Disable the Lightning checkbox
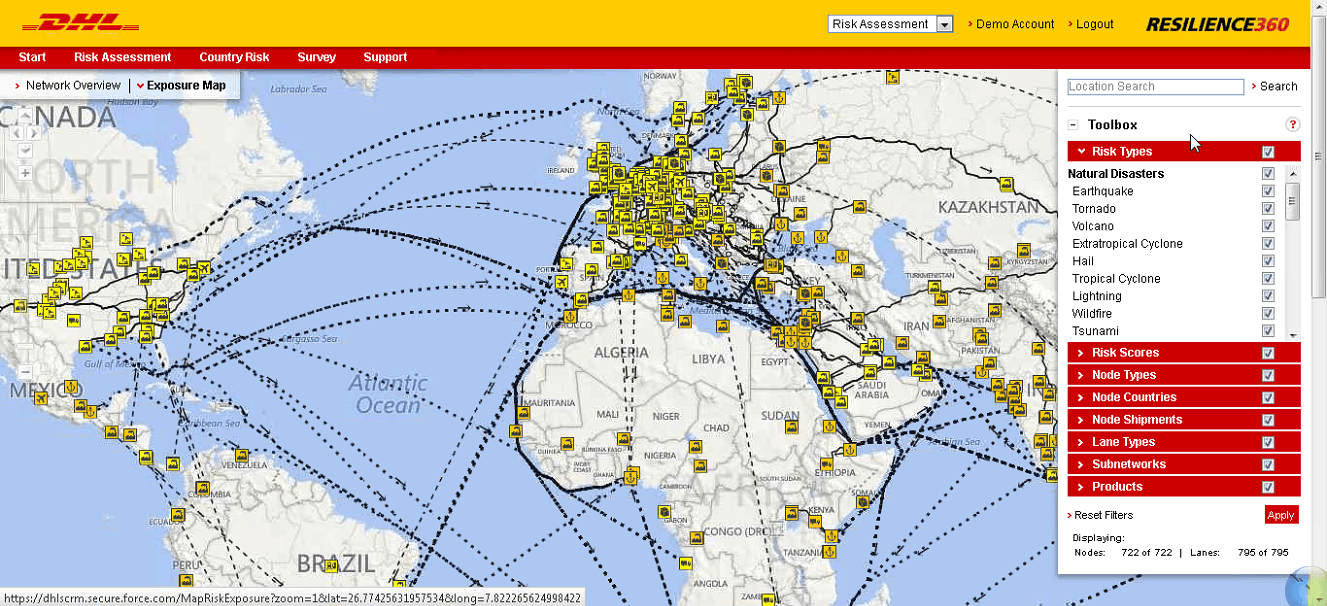This screenshot has width=1327, height=606. point(1268,296)
